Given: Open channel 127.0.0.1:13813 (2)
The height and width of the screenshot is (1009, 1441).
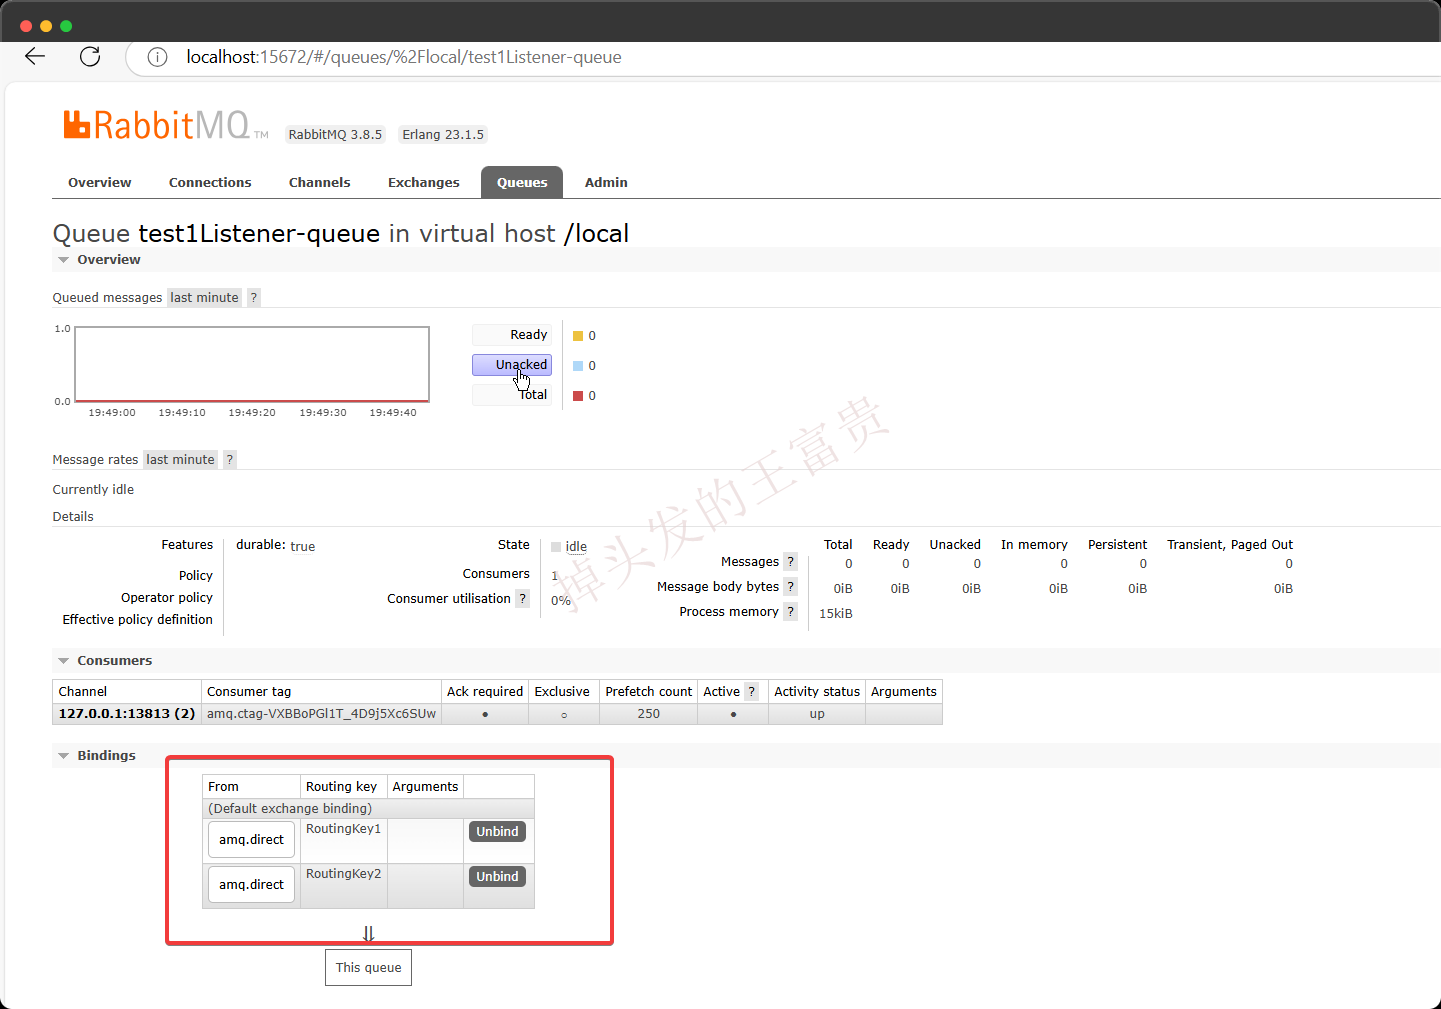Looking at the screenshot, I should [127, 713].
